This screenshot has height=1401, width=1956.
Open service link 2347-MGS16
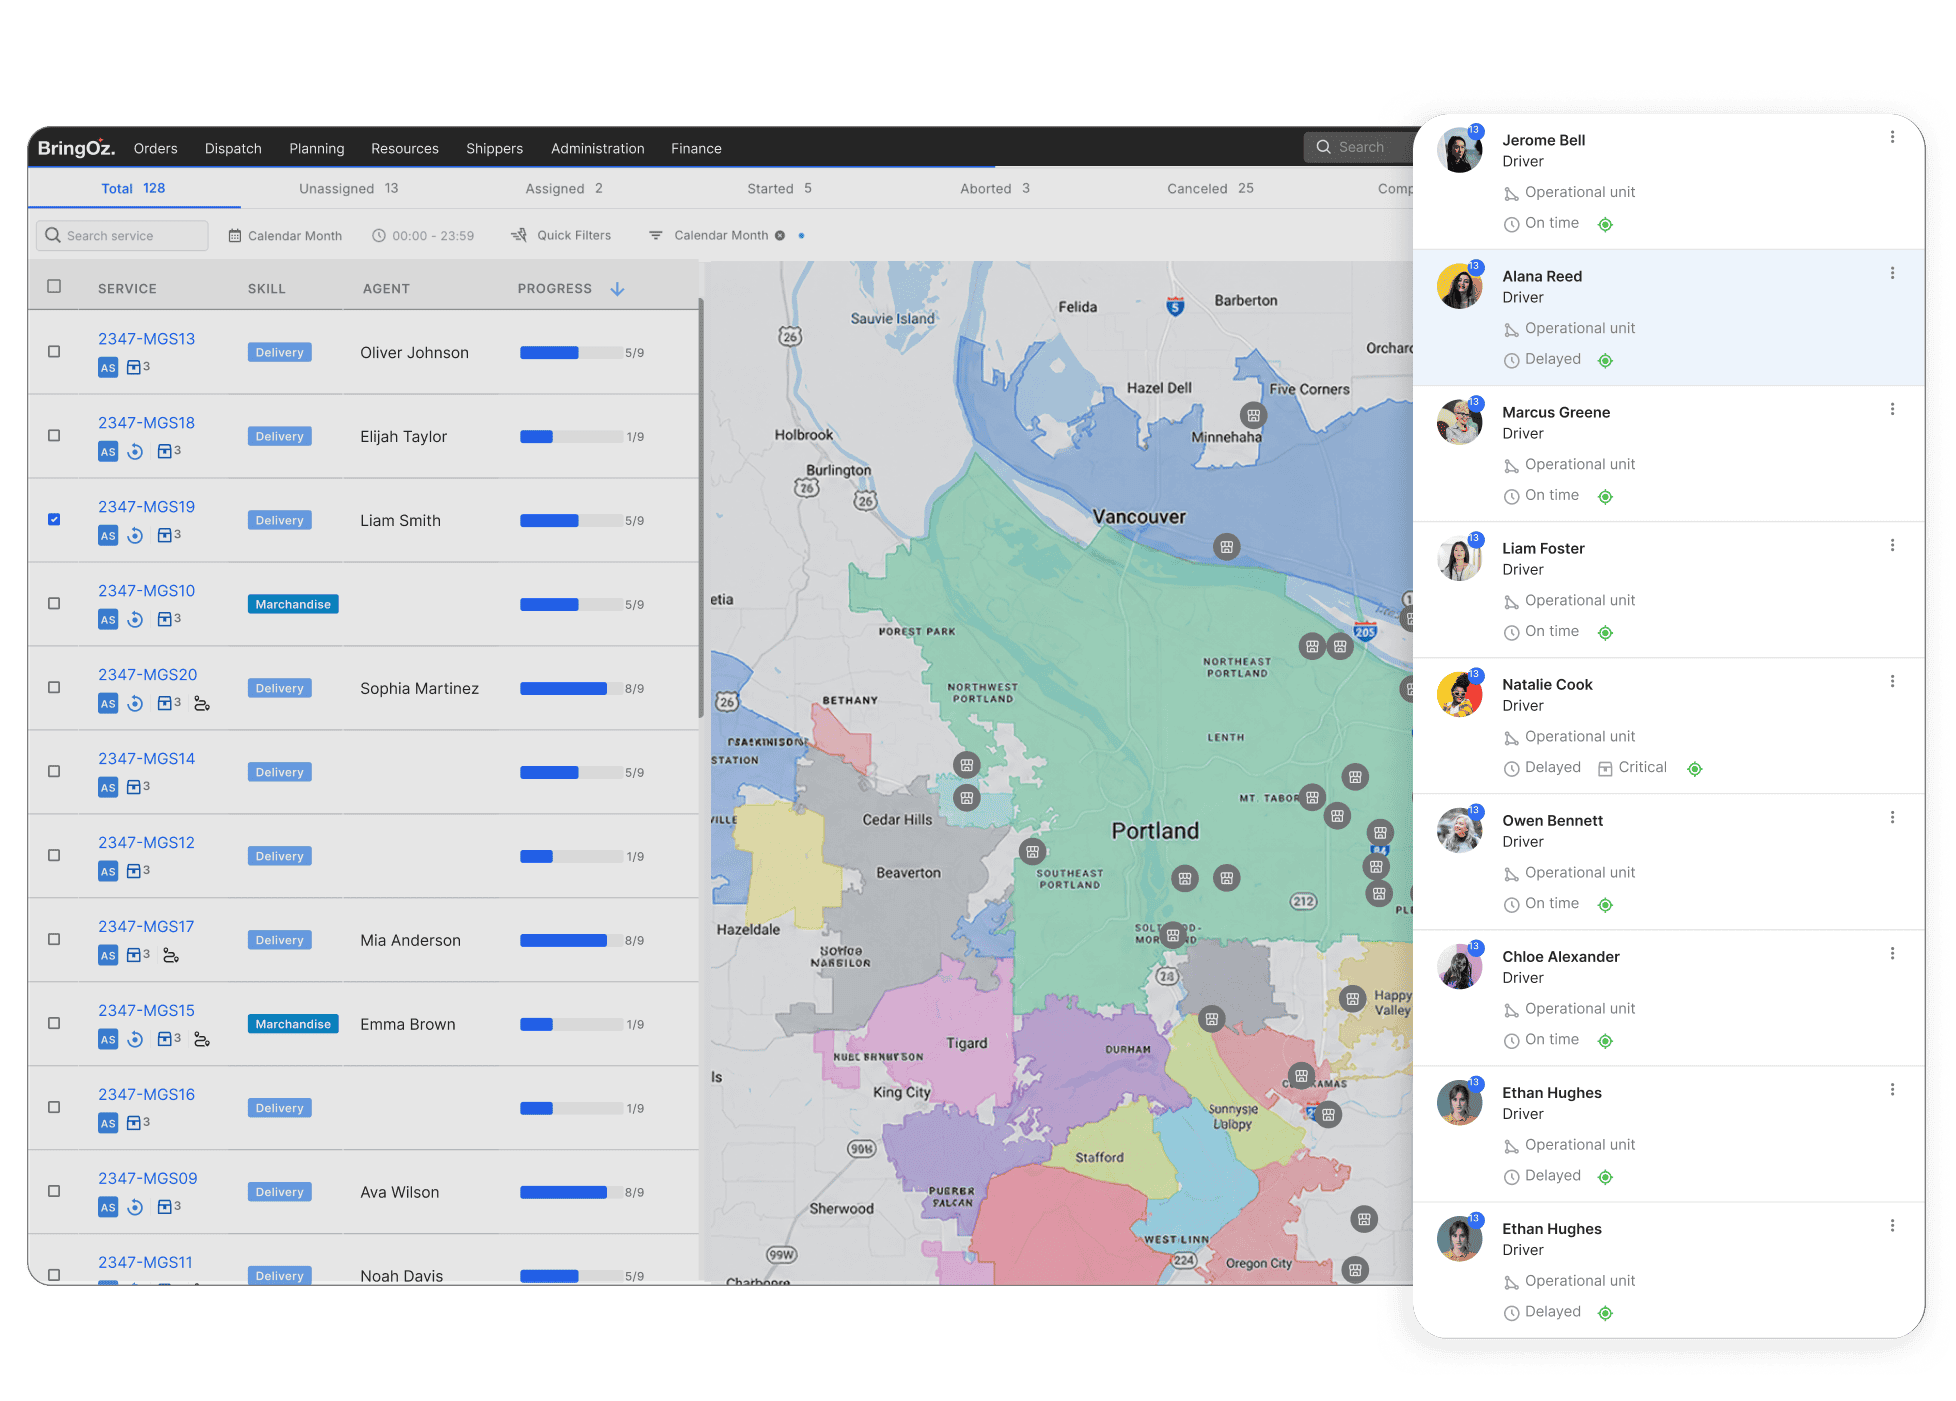(x=147, y=1095)
